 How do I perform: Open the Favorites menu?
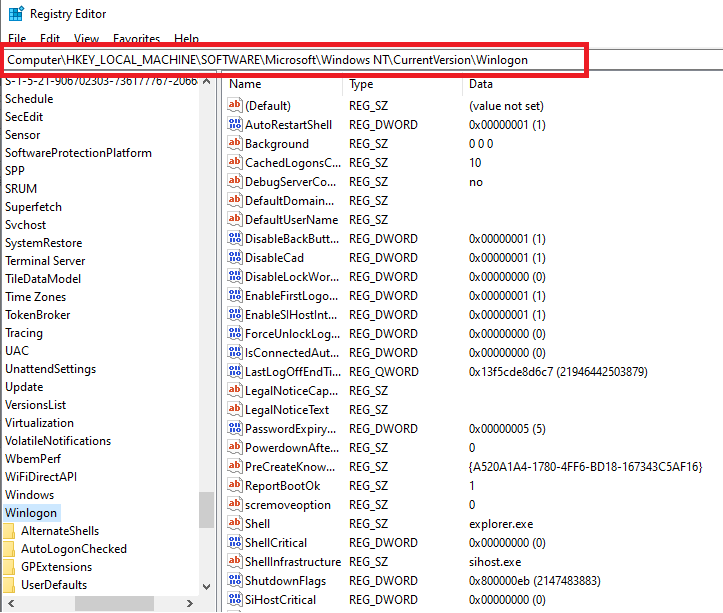pos(136,39)
